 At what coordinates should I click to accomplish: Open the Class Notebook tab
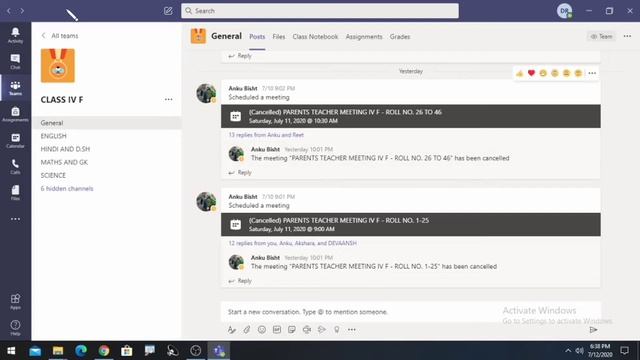point(315,37)
